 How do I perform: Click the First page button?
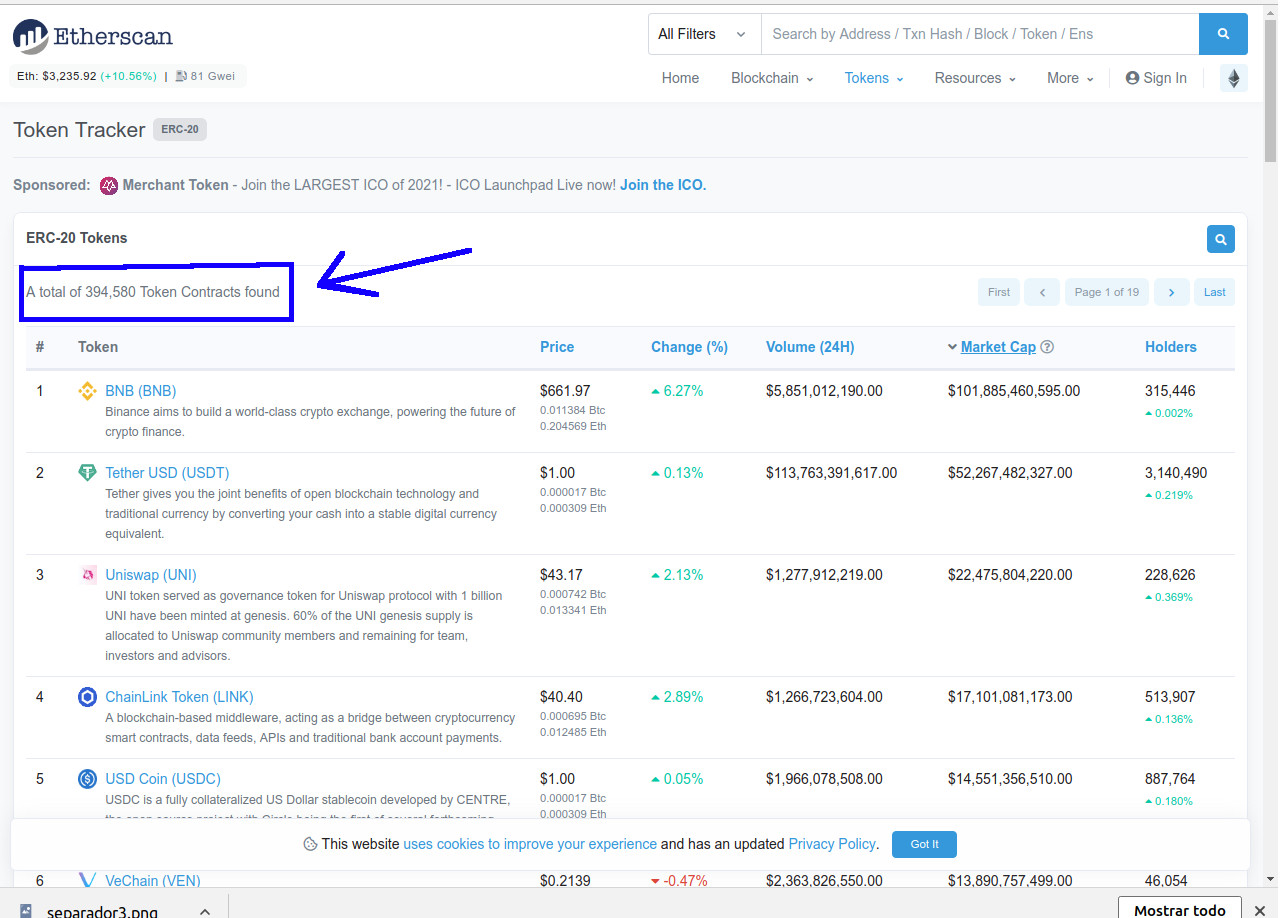(x=999, y=292)
